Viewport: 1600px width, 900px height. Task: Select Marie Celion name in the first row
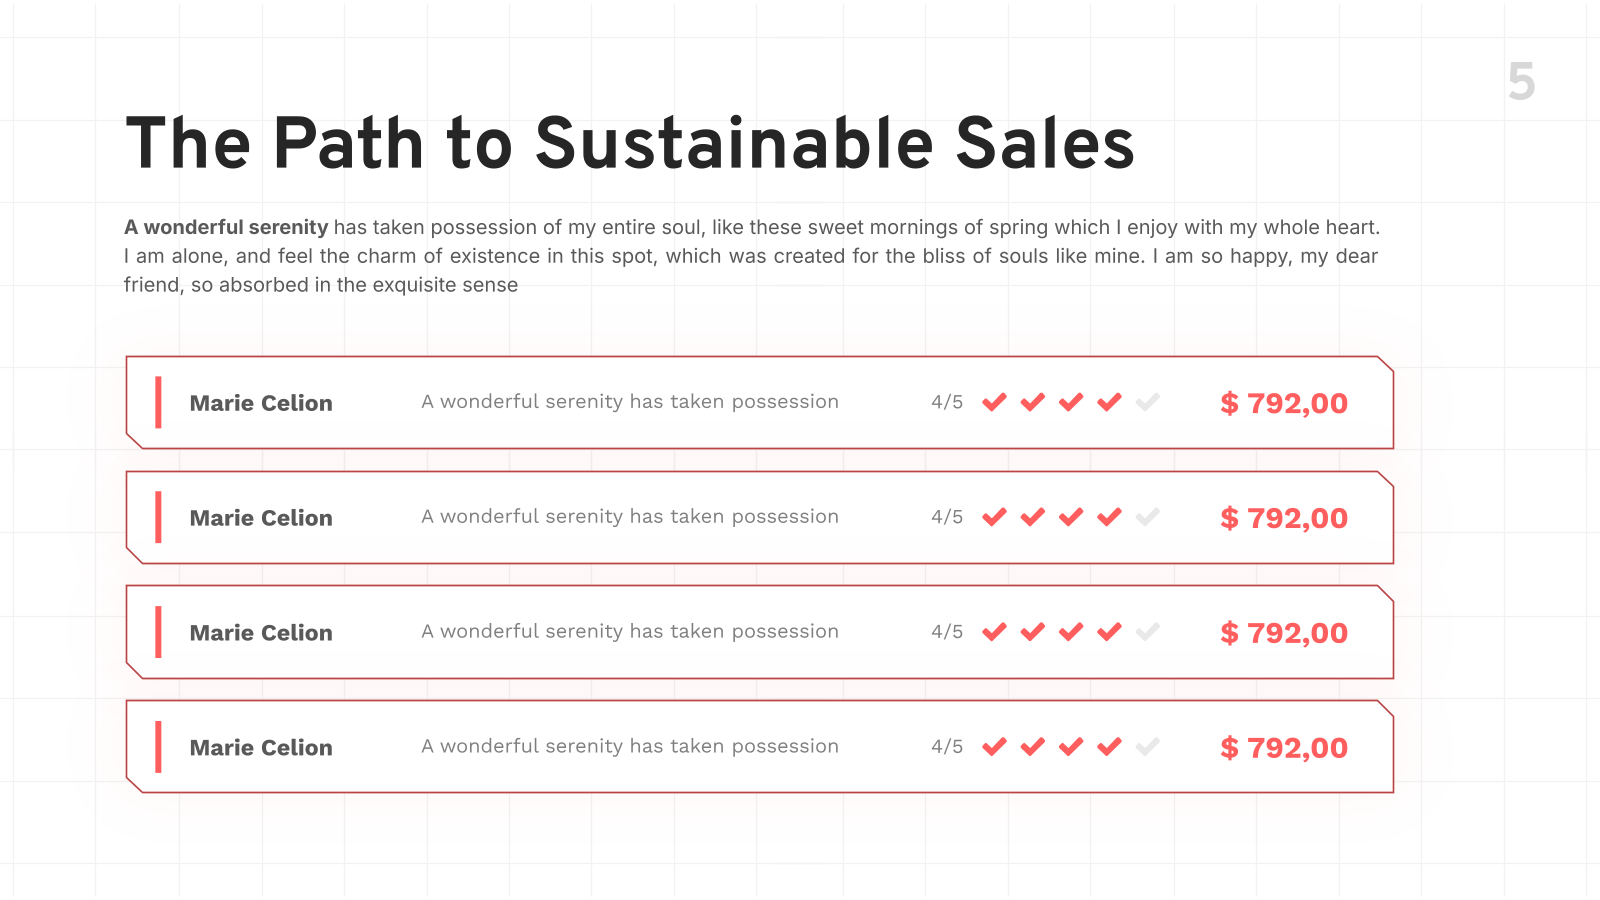(261, 403)
